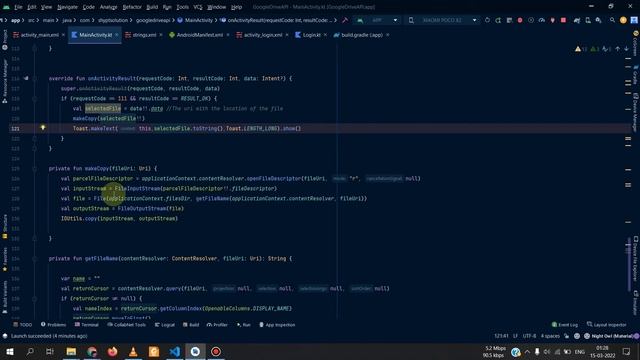Open File Explorer from the taskbar
Image resolution: width=640 pixels, height=360 pixels.
pyautogui.click(x=71, y=351)
